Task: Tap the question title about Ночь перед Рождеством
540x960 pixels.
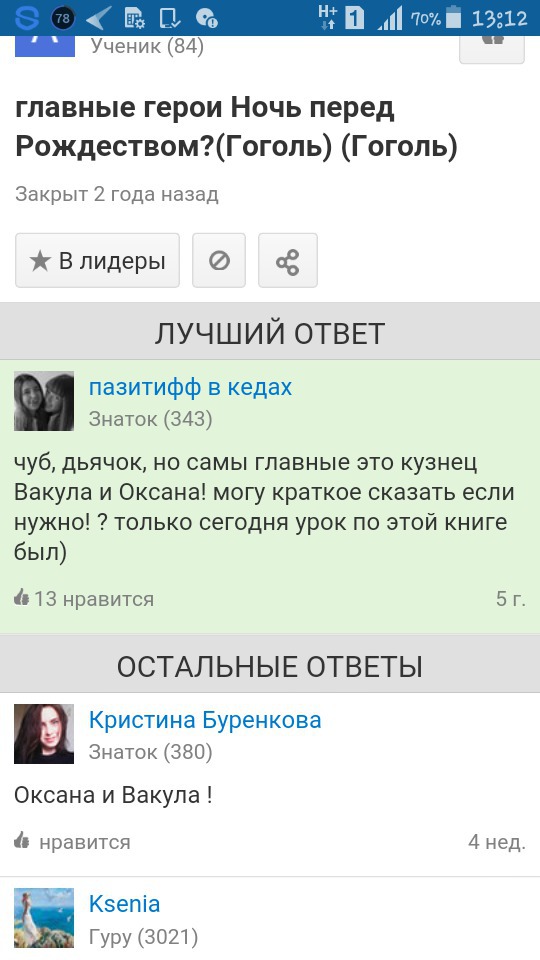Action: (x=236, y=128)
